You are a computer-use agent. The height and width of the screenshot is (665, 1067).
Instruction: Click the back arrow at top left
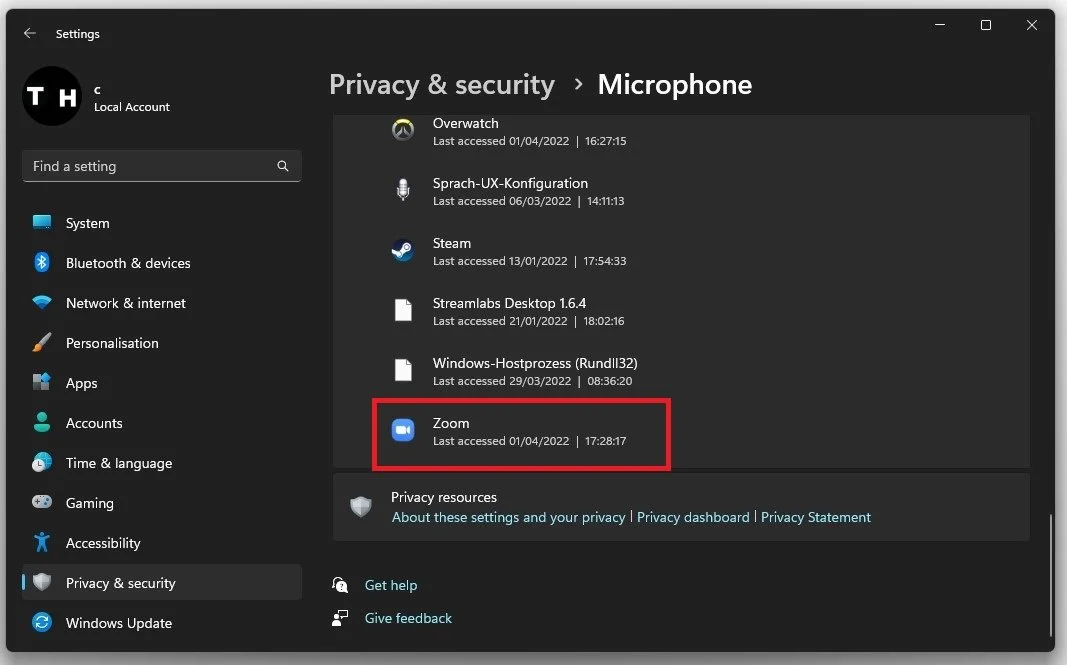pyautogui.click(x=29, y=33)
